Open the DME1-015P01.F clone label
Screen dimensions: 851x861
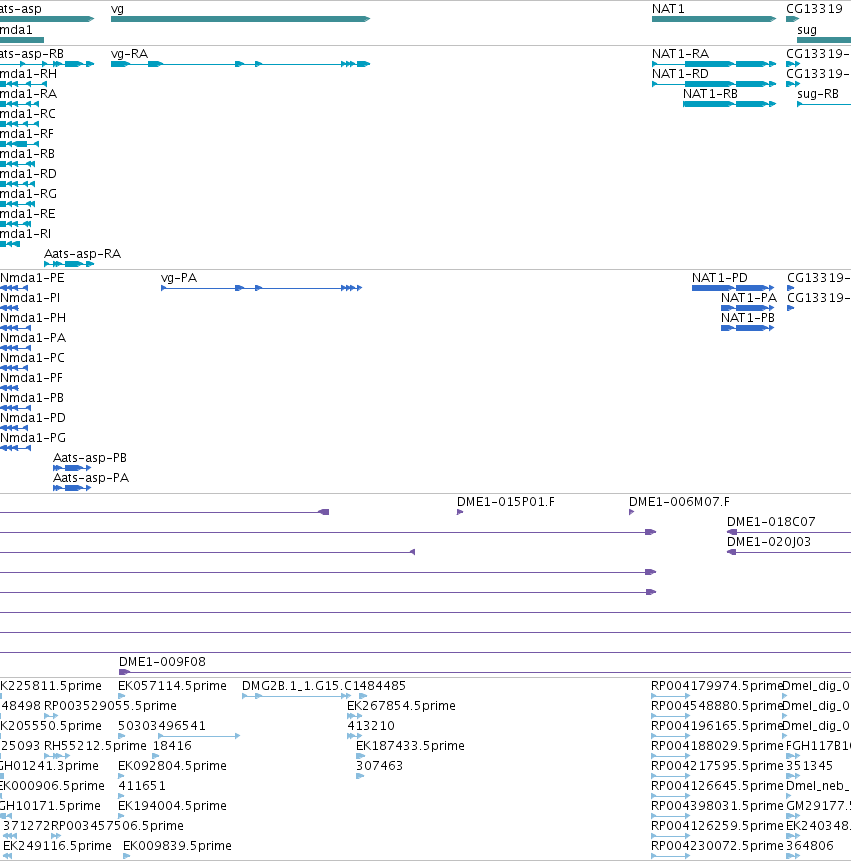(x=506, y=502)
